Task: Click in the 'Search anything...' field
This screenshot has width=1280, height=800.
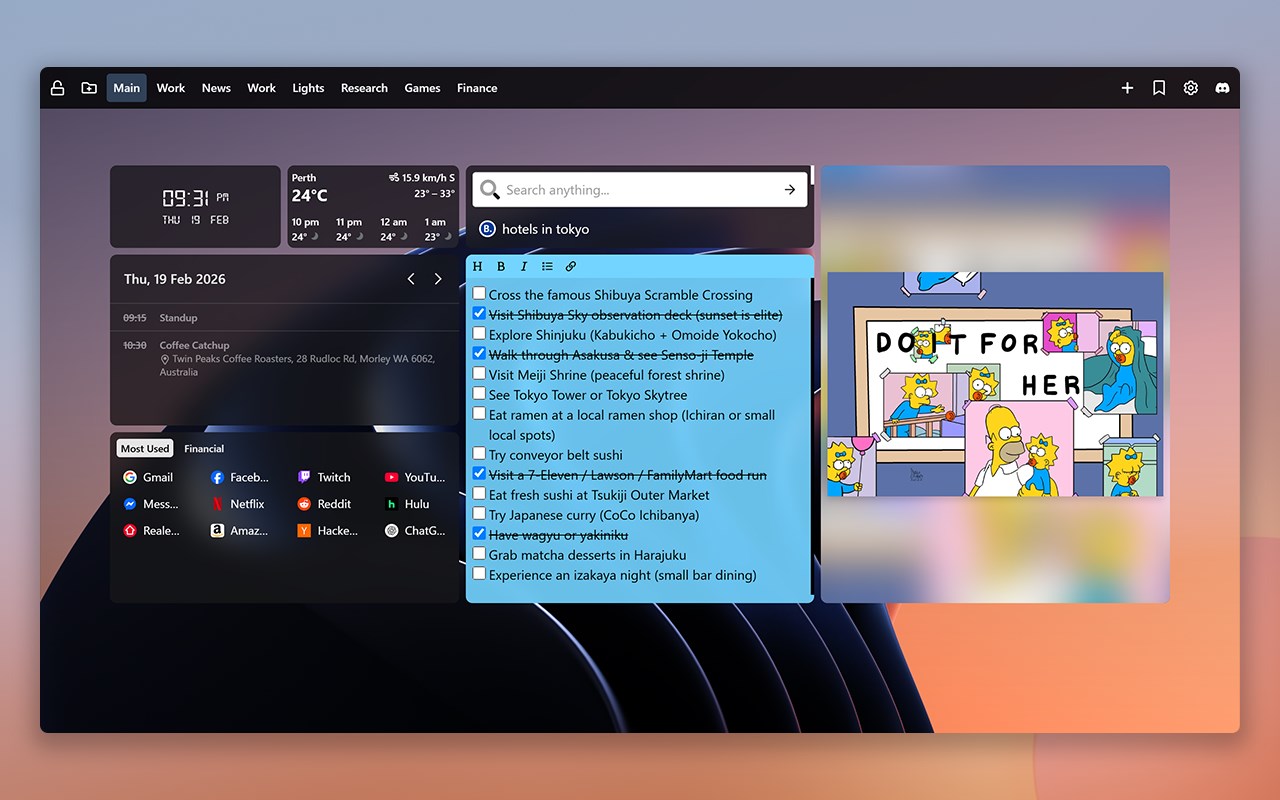Action: tap(640, 189)
